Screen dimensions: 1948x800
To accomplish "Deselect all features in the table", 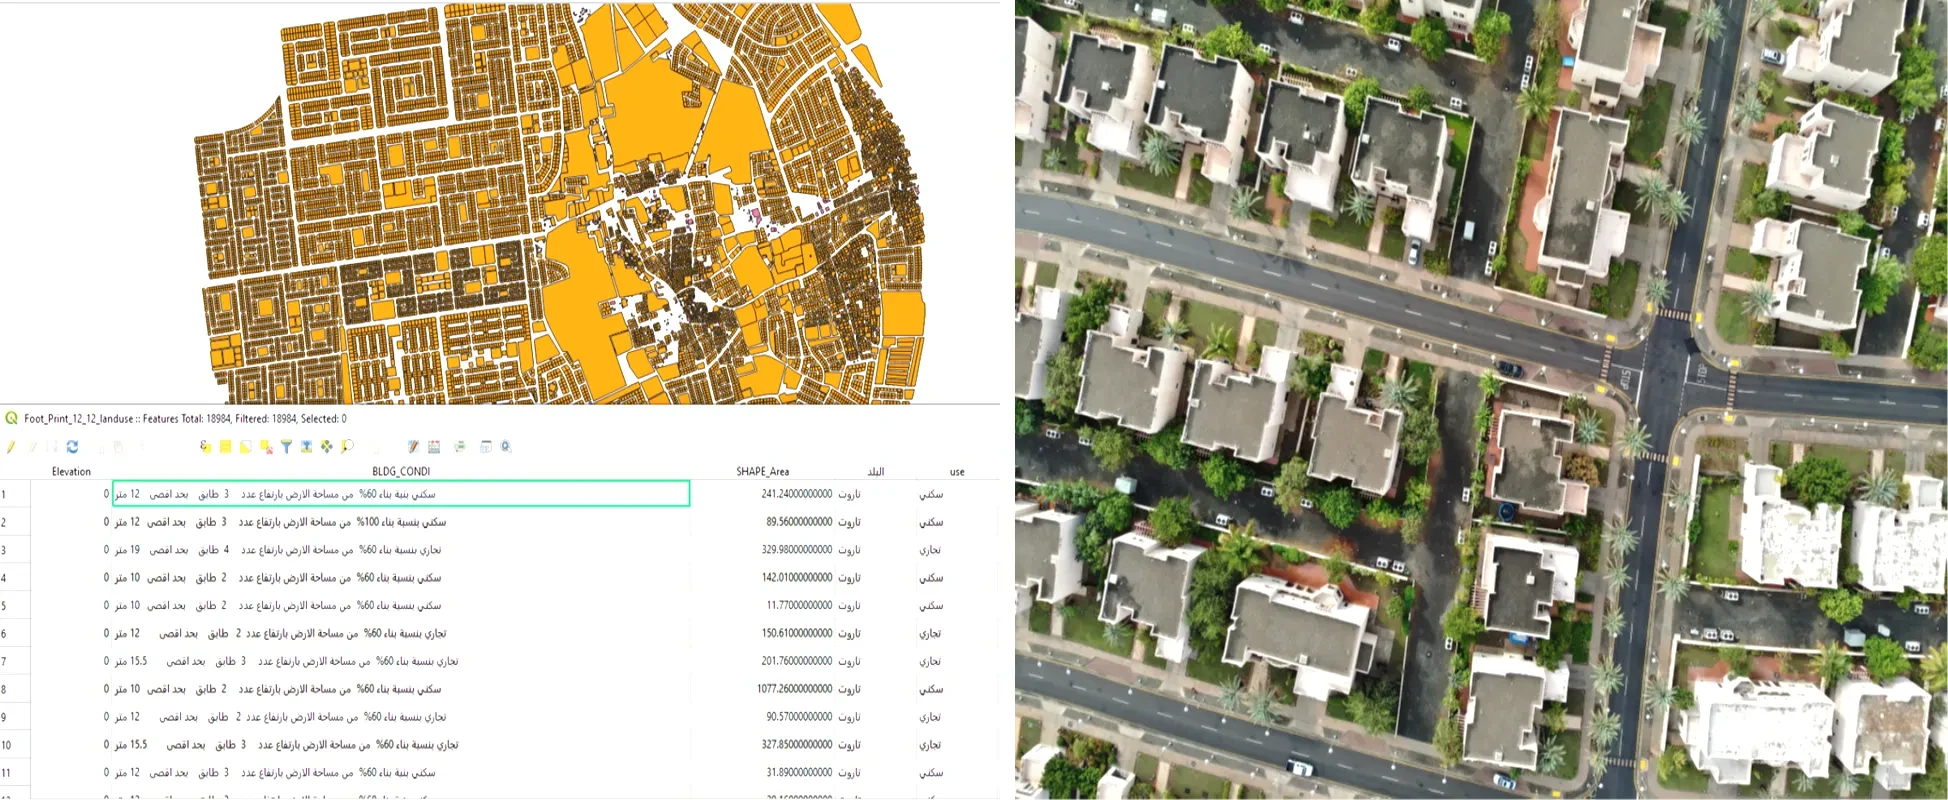I will [x=266, y=447].
